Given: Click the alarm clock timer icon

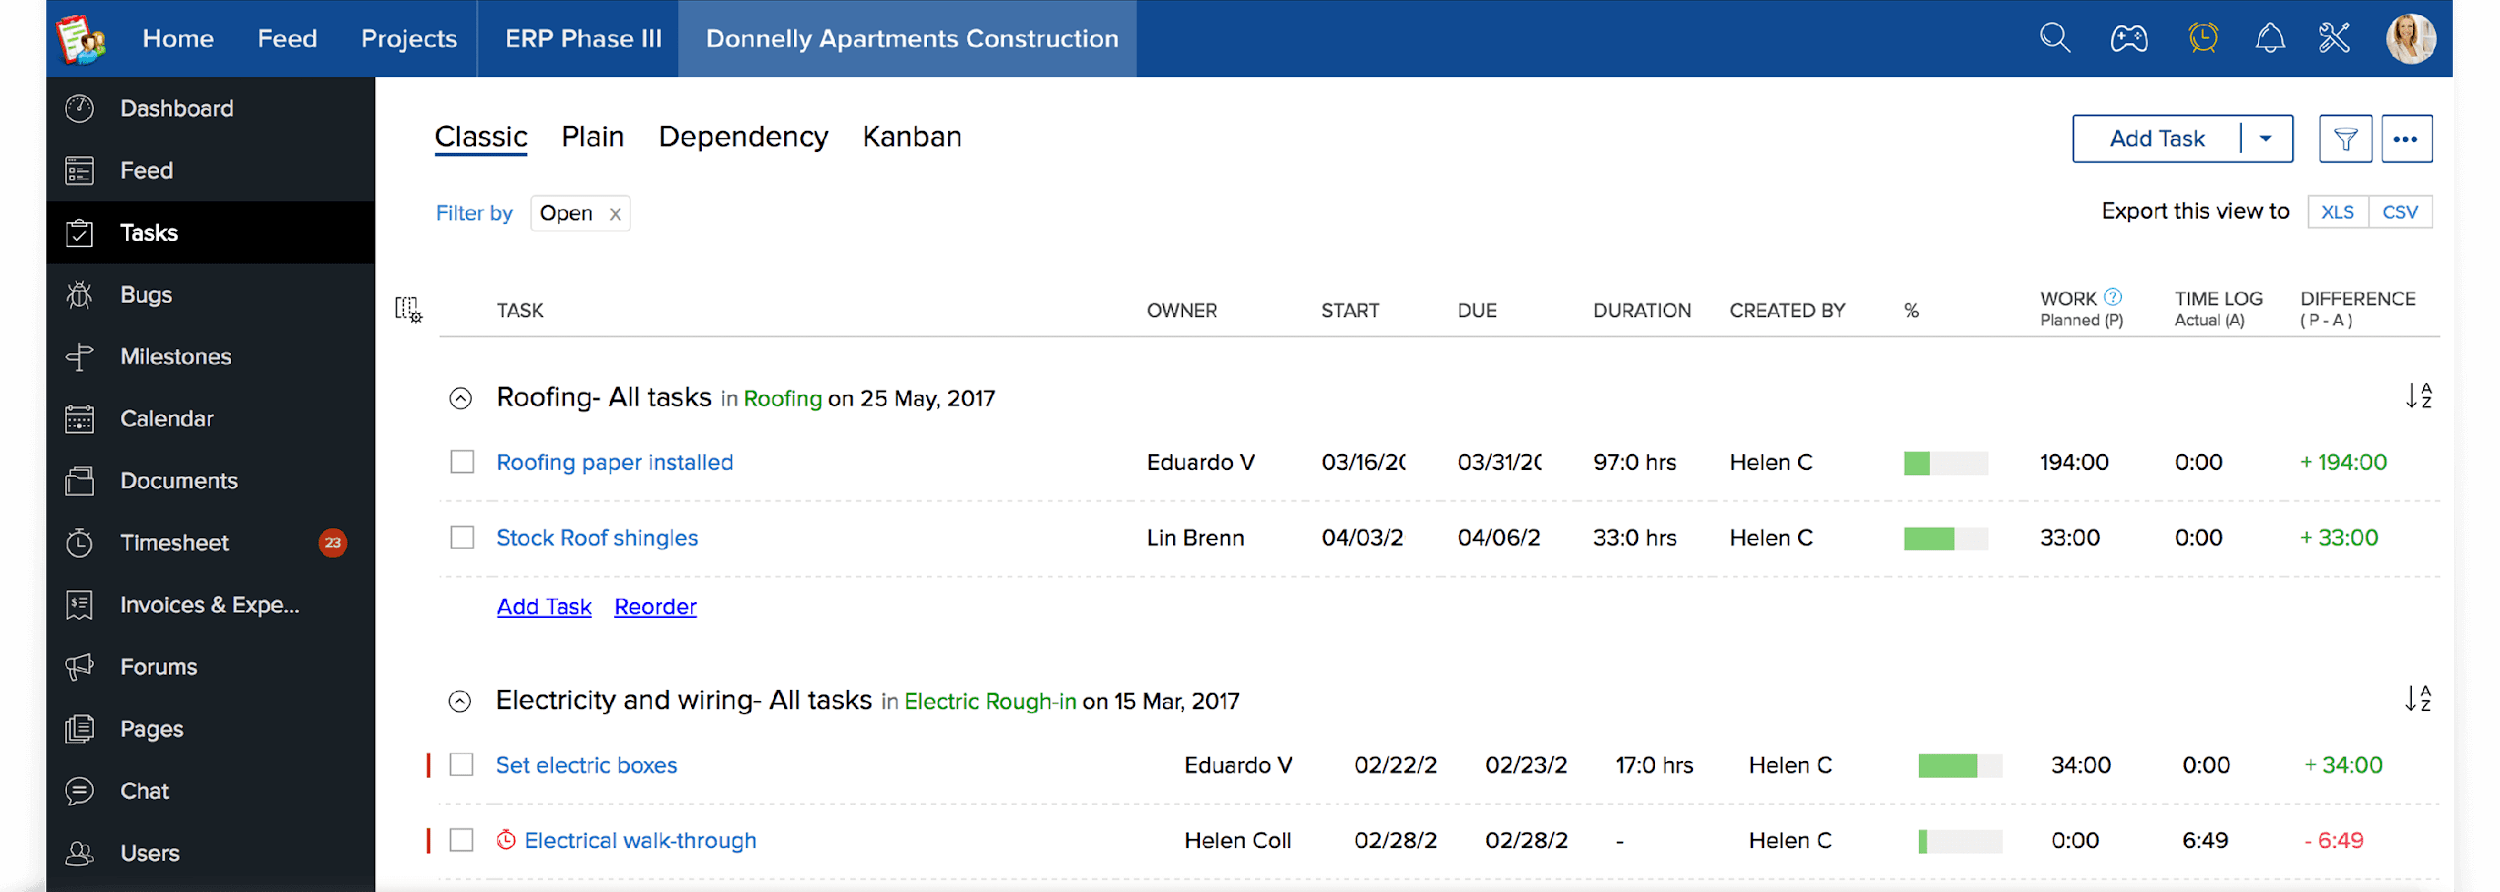Looking at the screenshot, I should click(2203, 38).
